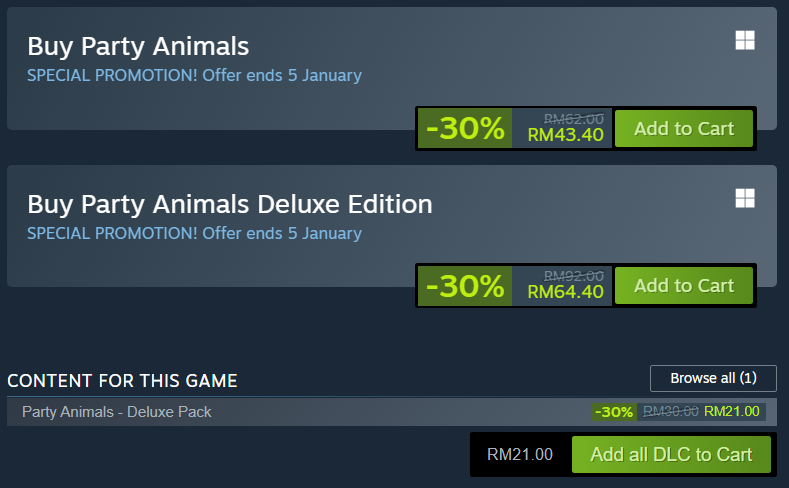The width and height of the screenshot is (789, 488).
Task: Click the struck-through RM62.00 original price
Action: pyautogui.click(x=573, y=119)
